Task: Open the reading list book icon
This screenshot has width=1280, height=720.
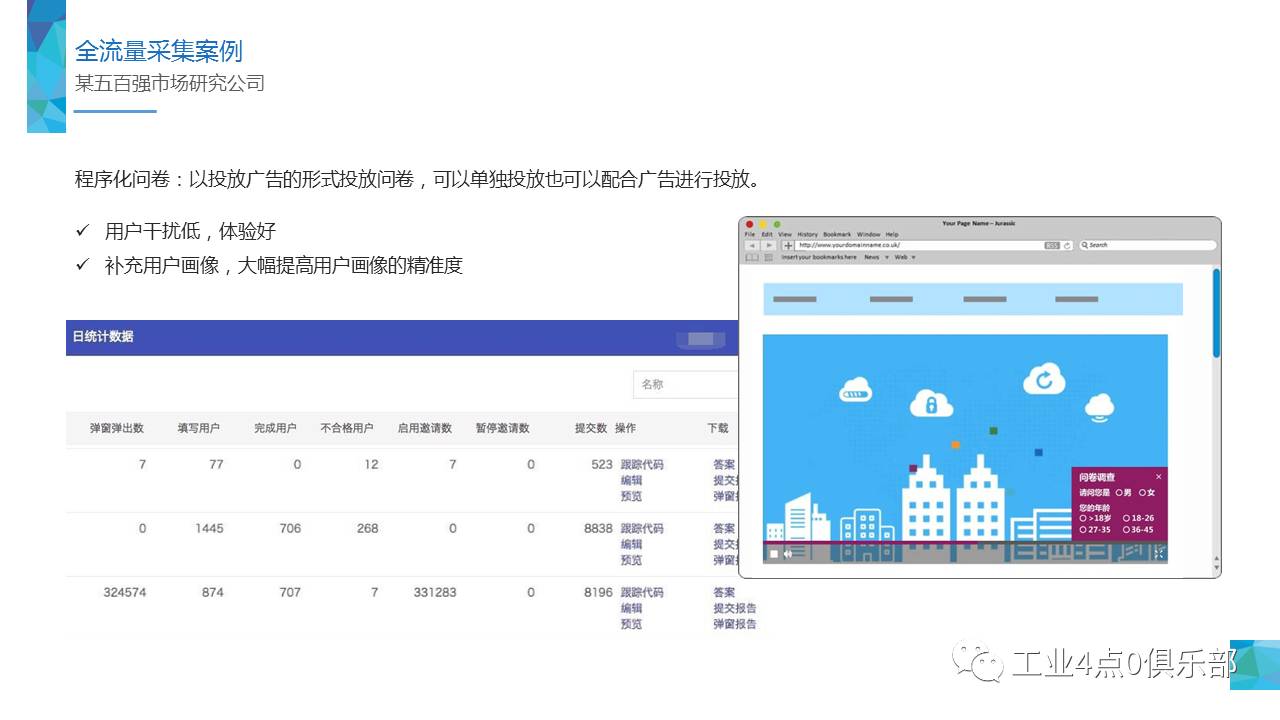Action: coord(752,257)
